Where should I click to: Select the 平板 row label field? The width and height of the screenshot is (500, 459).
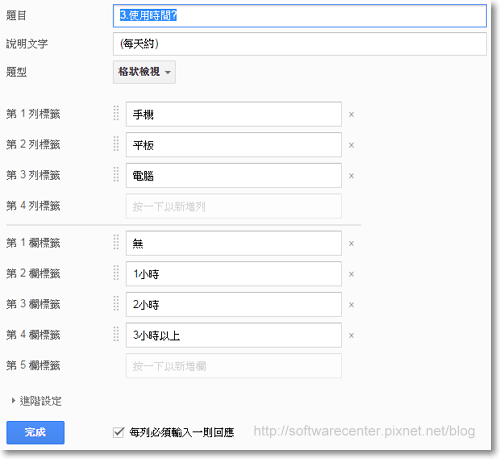coord(234,145)
